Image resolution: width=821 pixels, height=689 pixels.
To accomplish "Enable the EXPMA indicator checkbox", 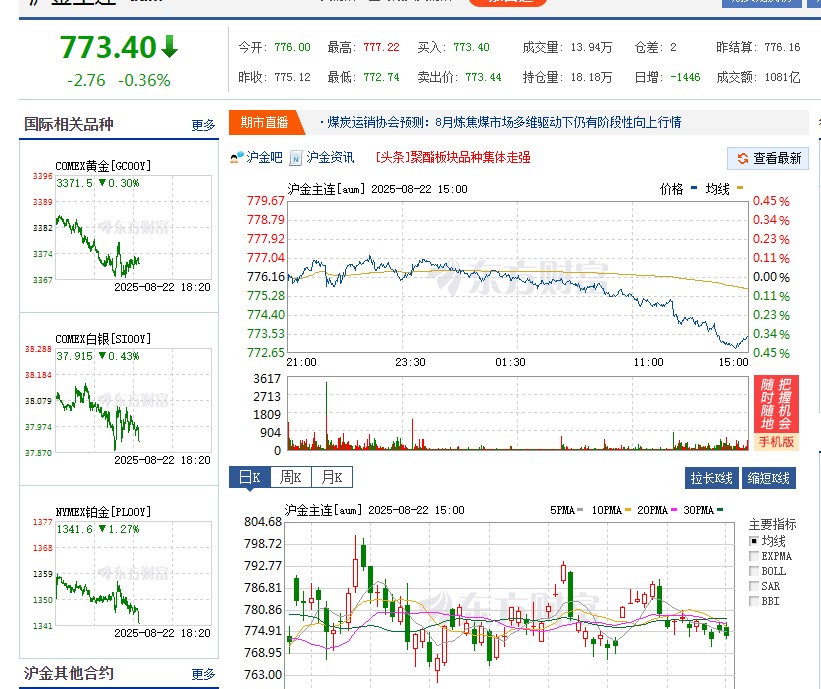I will (752, 557).
